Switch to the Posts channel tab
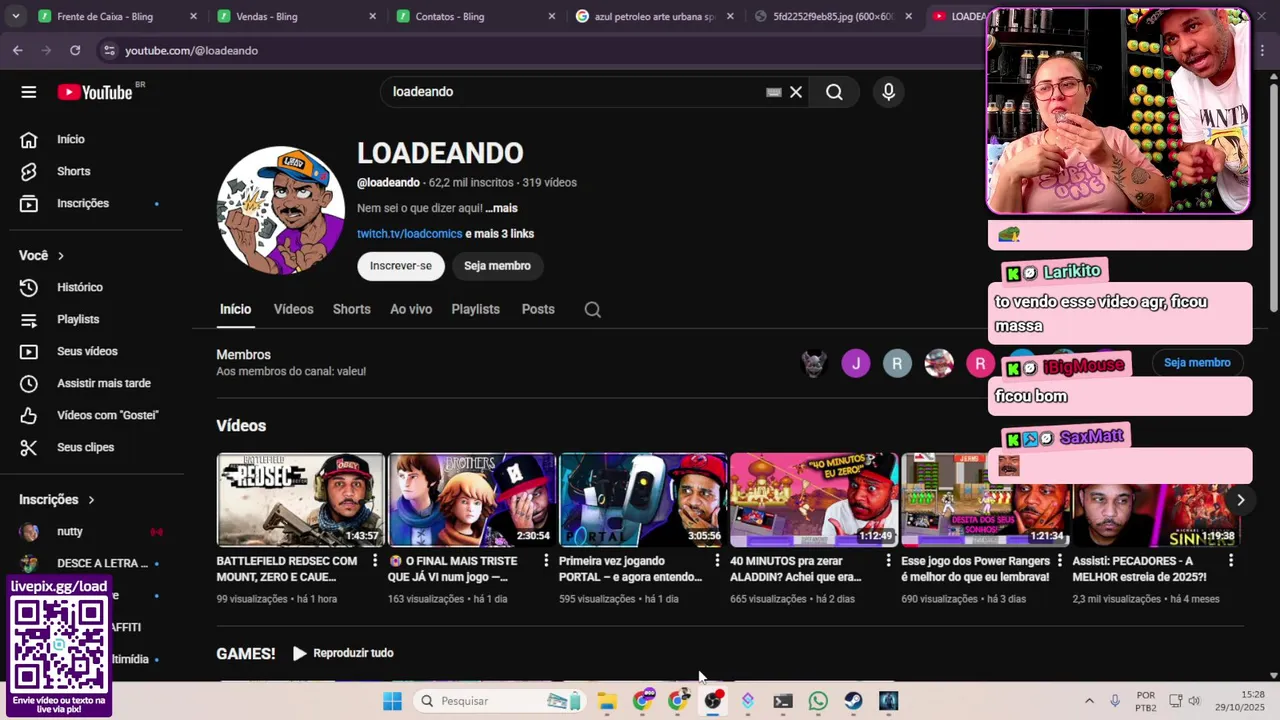This screenshot has height=720, width=1280. click(538, 310)
